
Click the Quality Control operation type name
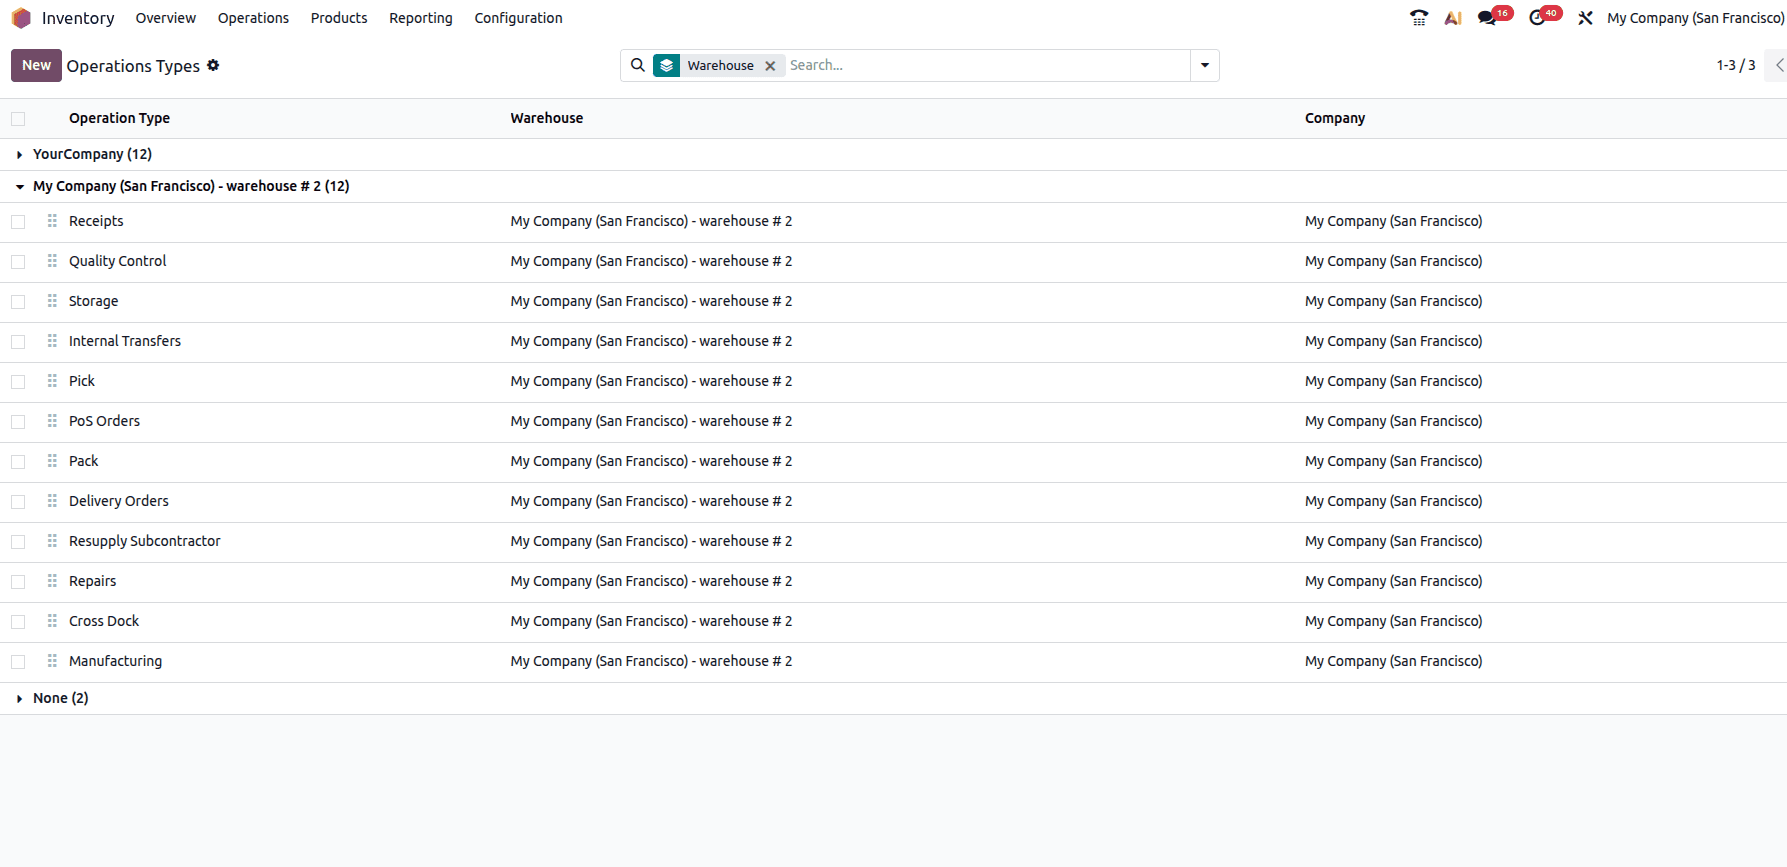(118, 261)
